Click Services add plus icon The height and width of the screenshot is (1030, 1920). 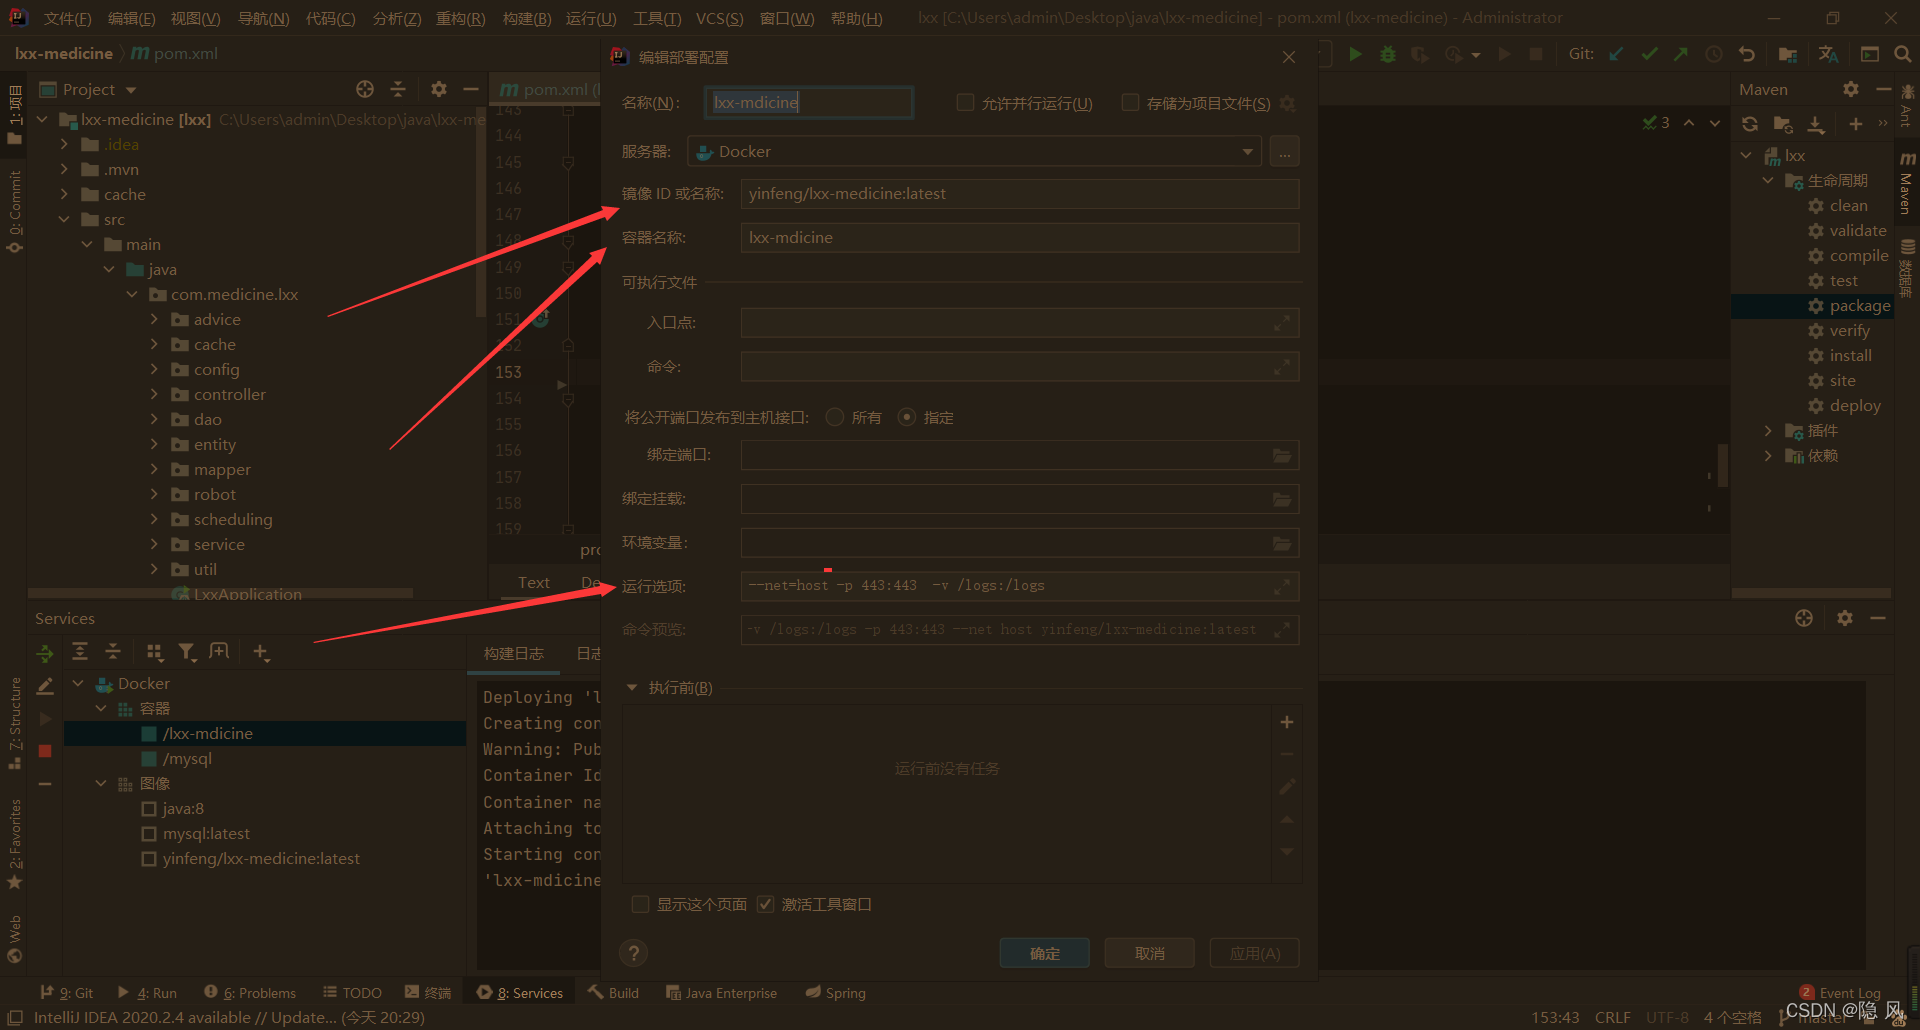click(x=260, y=652)
